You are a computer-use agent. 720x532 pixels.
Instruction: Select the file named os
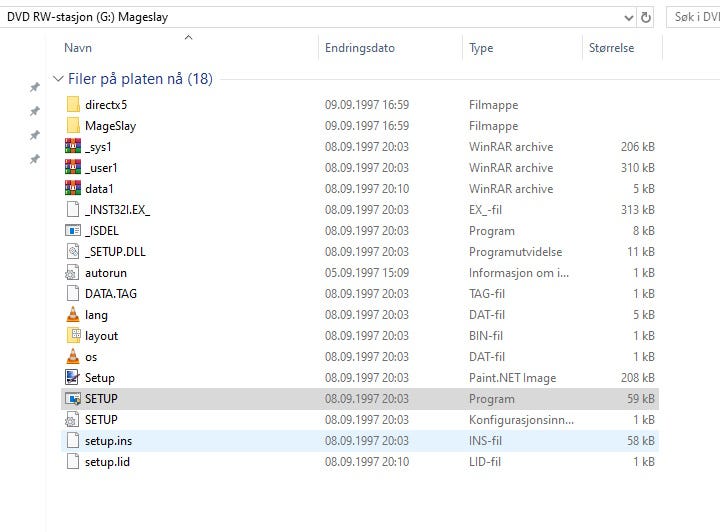(x=91, y=357)
